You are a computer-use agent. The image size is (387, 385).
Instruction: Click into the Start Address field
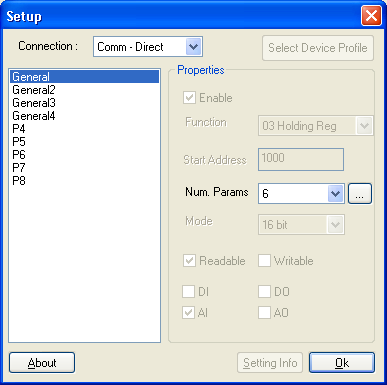(x=301, y=159)
